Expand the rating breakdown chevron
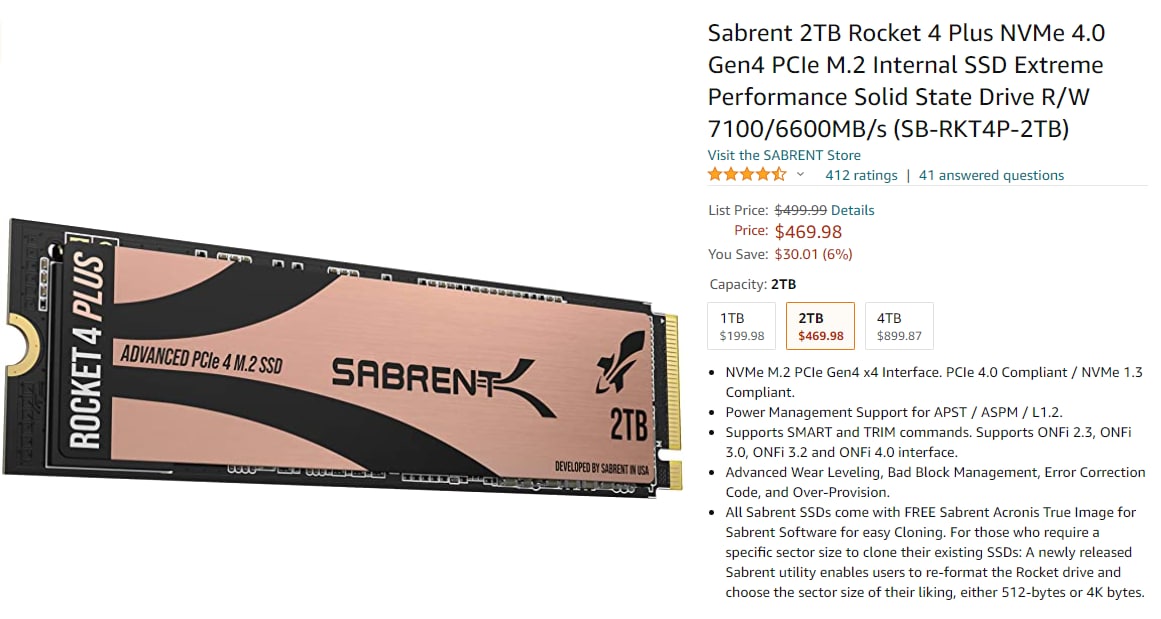Image resolution: width=1161 pixels, height=619 pixels. click(800, 175)
